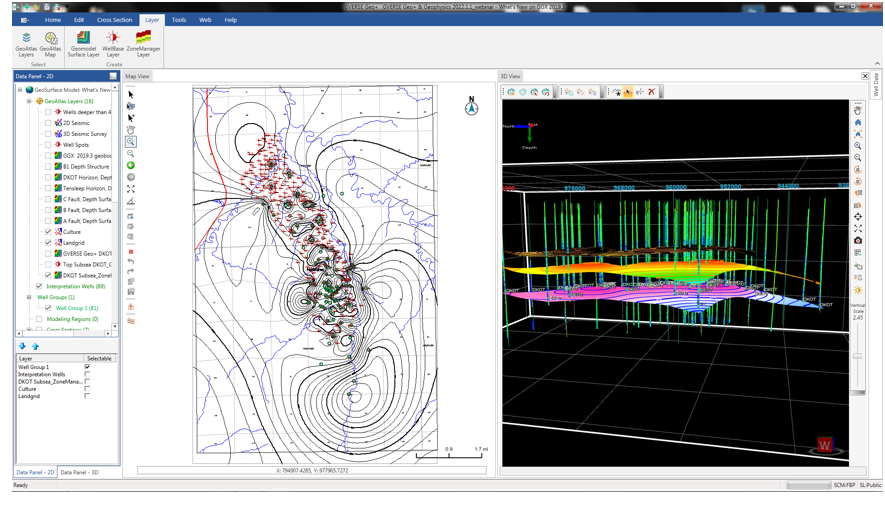The height and width of the screenshot is (505, 885).
Task: Uncheck the Landgrid layer in the tree
Action: point(48,243)
